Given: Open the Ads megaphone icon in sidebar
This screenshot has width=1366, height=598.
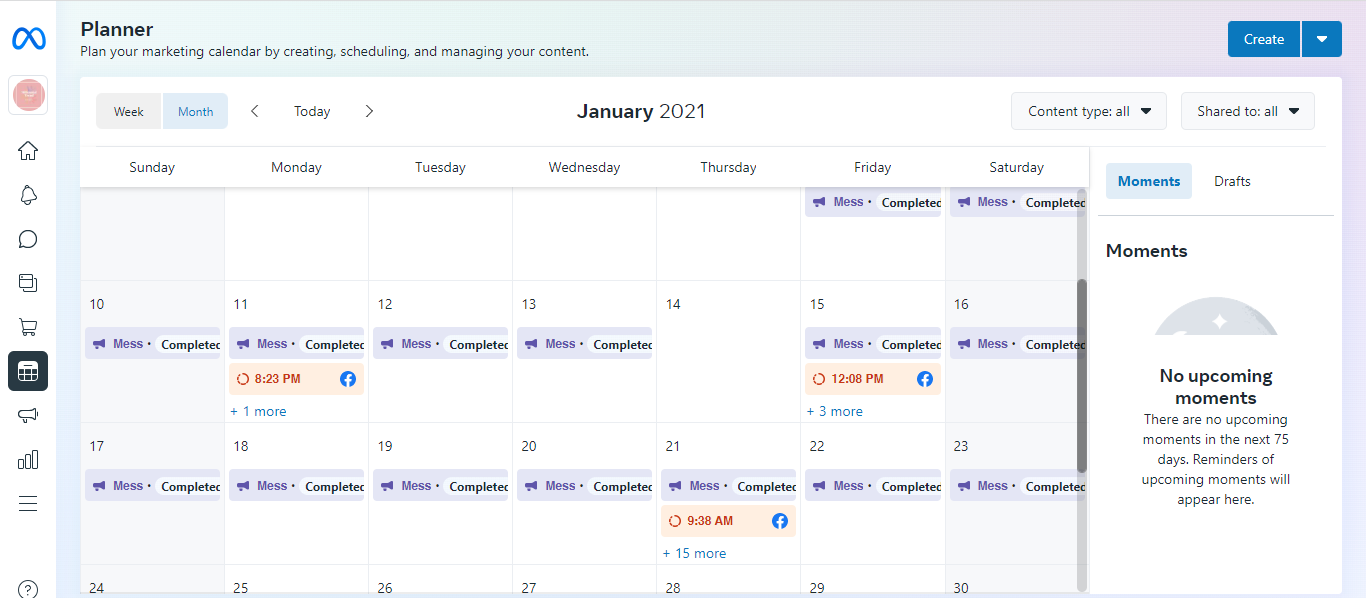Looking at the screenshot, I should 28,415.
